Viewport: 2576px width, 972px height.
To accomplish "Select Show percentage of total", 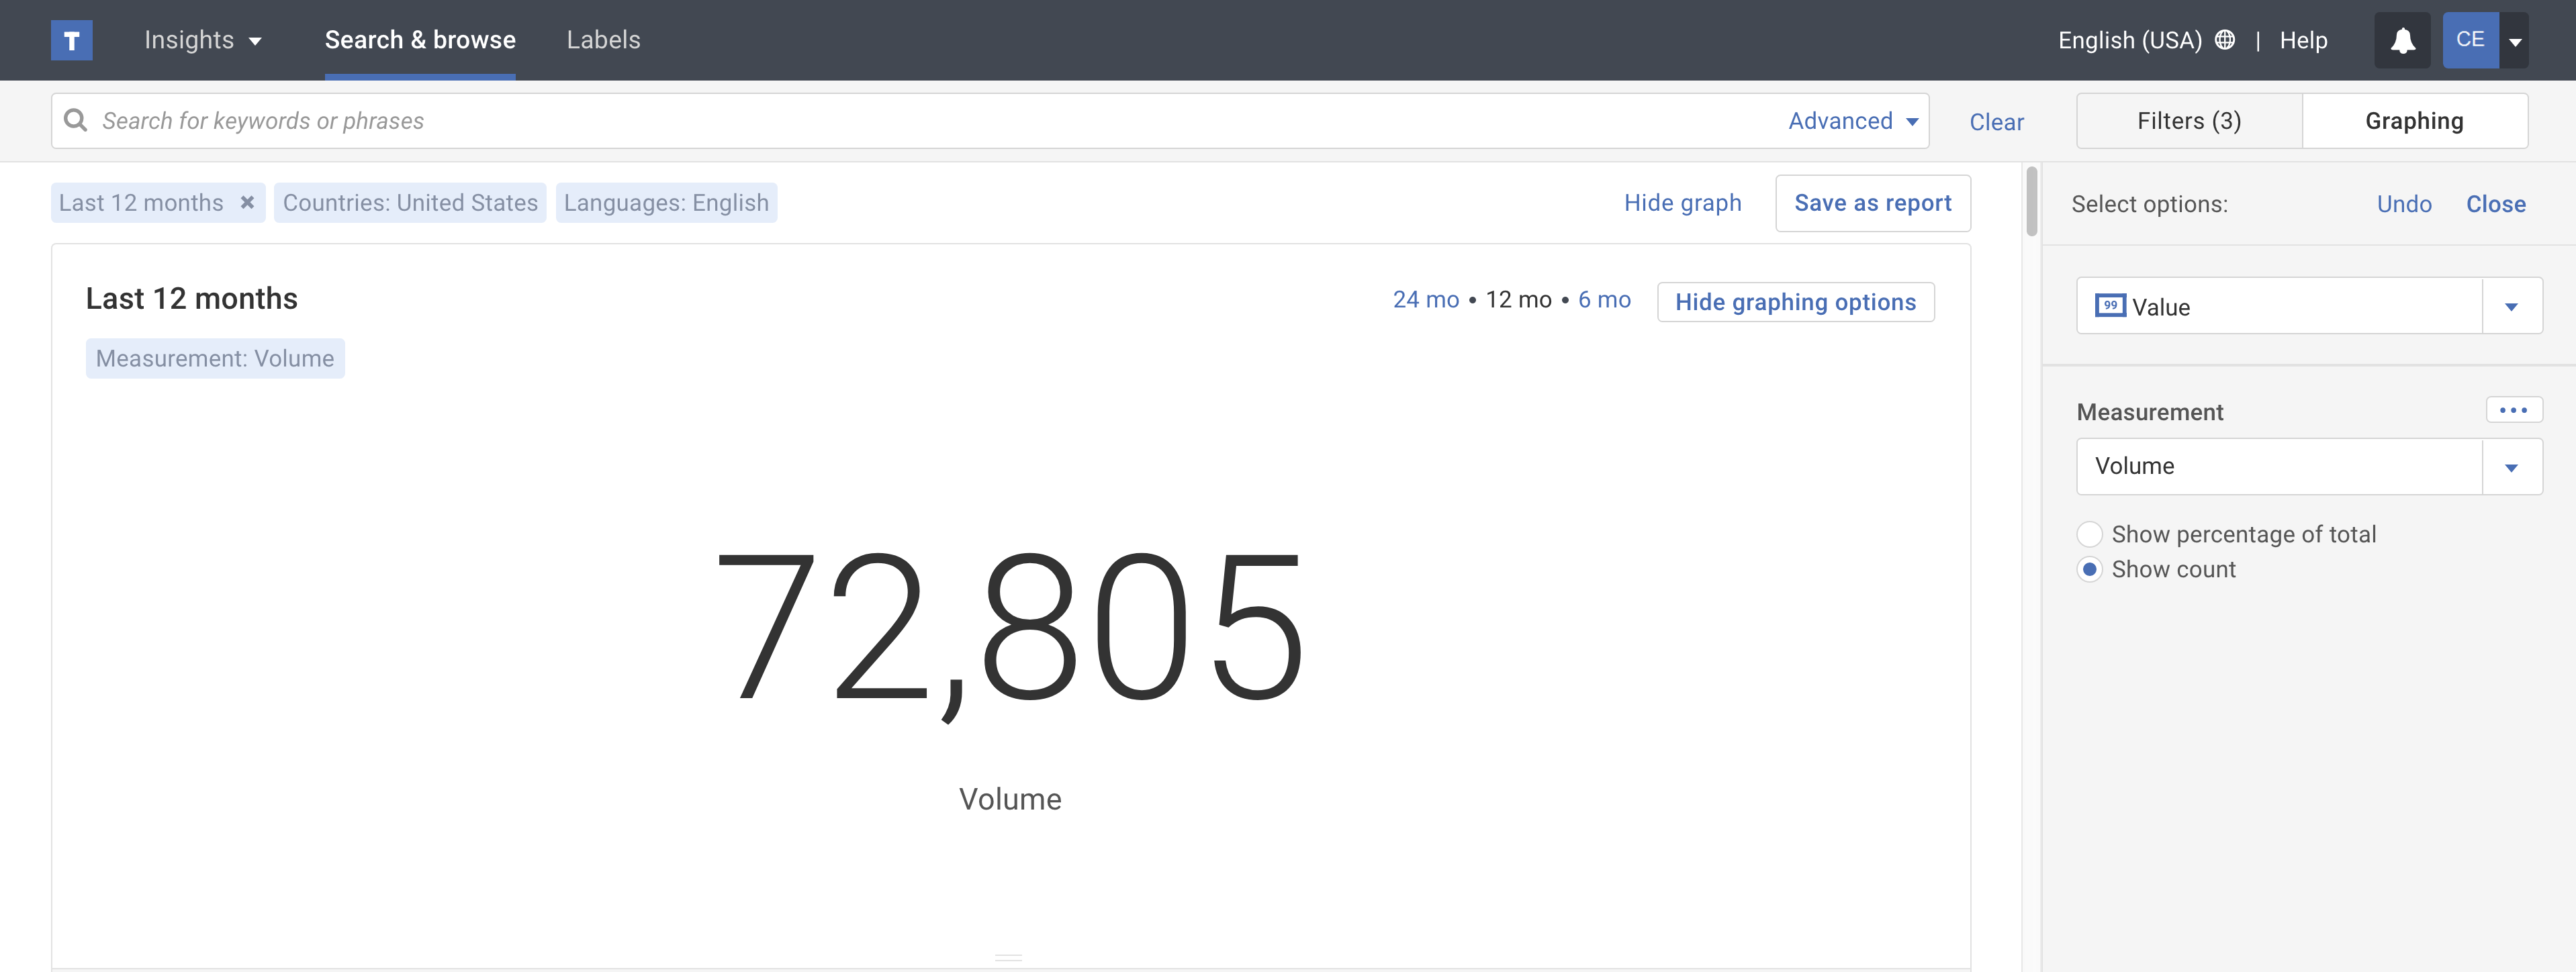I will [2089, 534].
